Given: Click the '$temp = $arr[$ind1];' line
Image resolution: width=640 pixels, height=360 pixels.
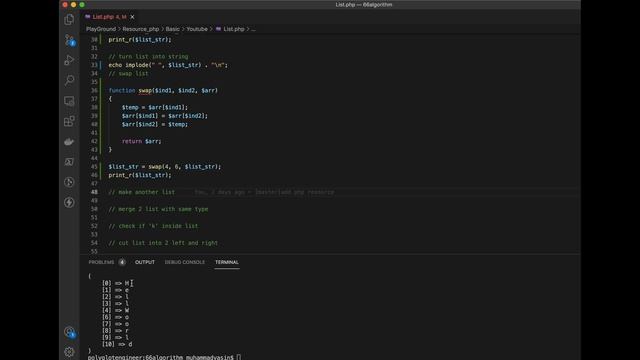Looking at the screenshot, I should (x=155, y=107).
